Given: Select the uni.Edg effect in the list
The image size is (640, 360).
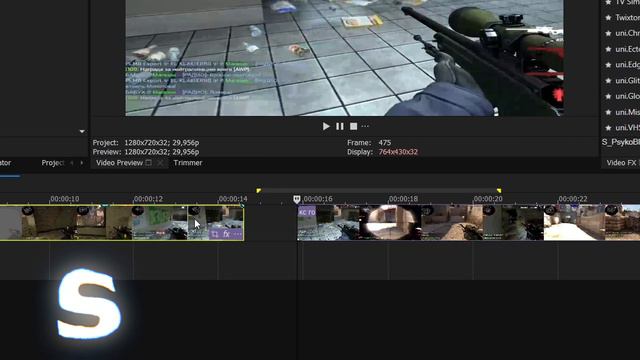Looking at the screenshot, I should click(627, 64).
